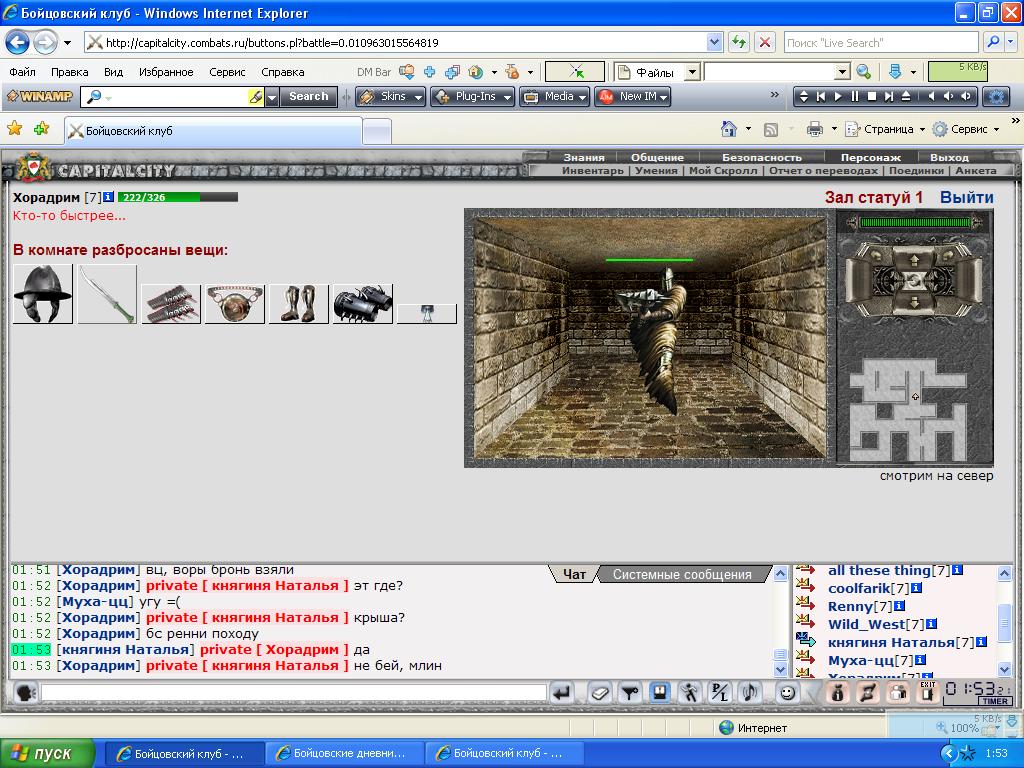Image resolution: width=1024 pixels, height=768 pixels.
Task: Click the smiley emoticon button in chat bar
Action: (788, 692)
